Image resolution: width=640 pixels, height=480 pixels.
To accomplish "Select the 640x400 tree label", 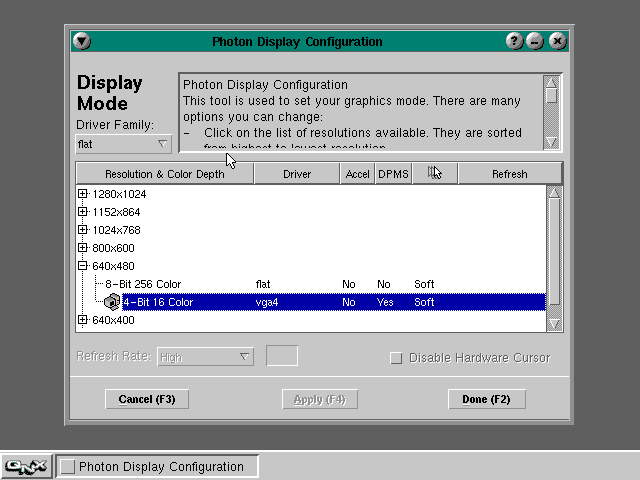I will point(113,320).
